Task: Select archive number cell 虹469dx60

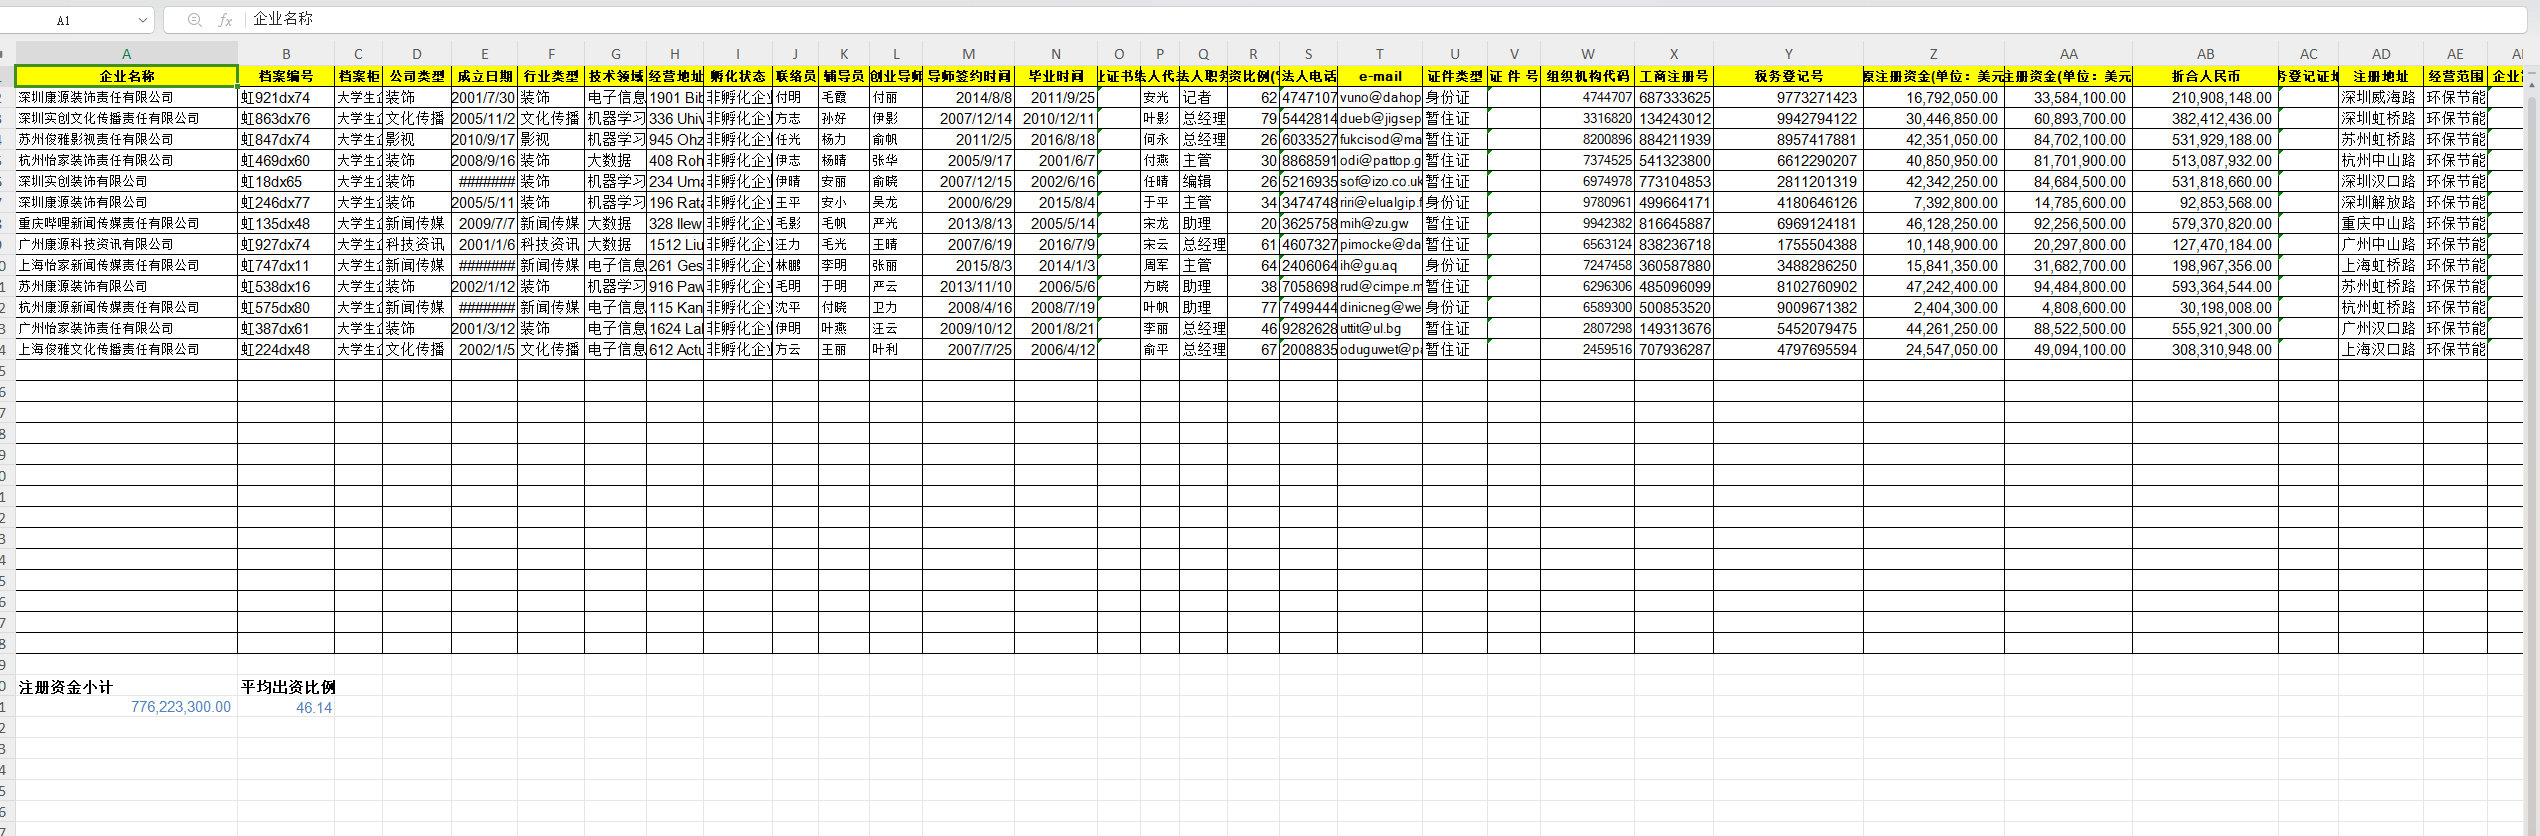Action: click(286, 161)
